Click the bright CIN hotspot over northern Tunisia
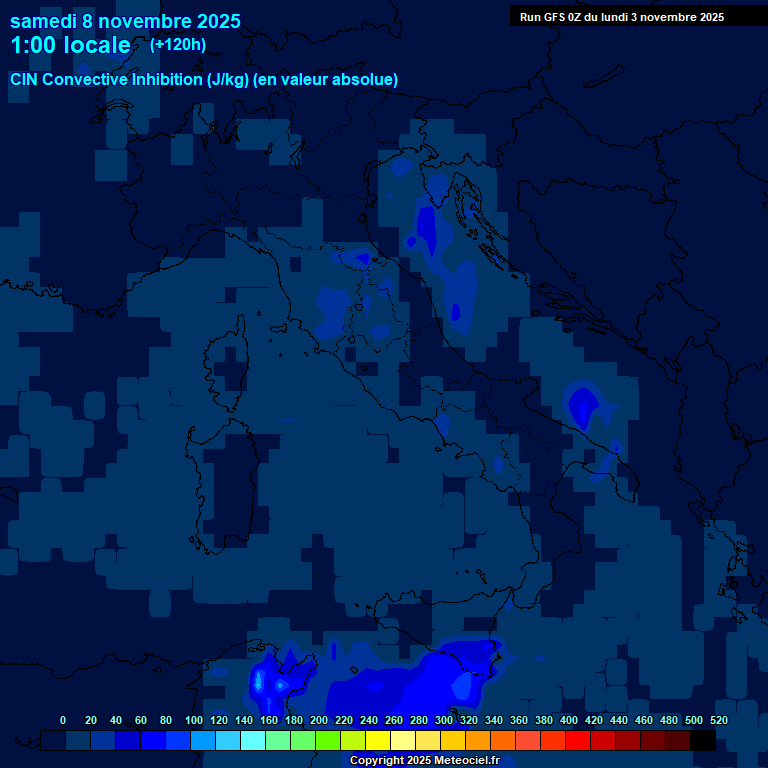 coord(259,682)
